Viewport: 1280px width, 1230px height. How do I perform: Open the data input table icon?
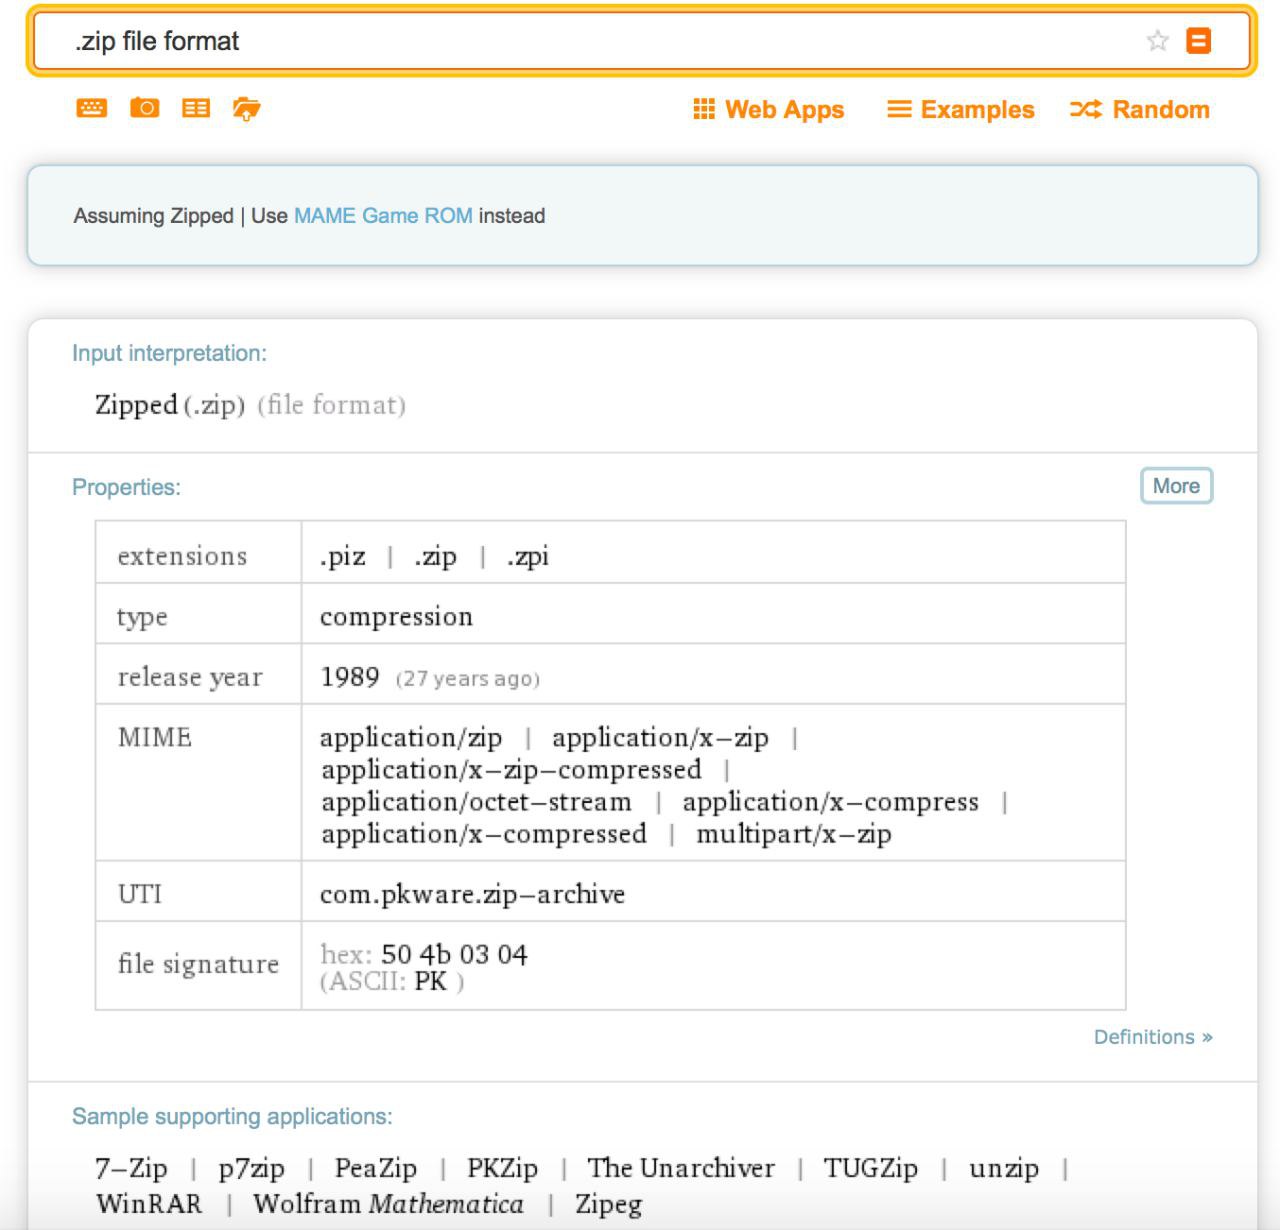click(x=196, y=108)
